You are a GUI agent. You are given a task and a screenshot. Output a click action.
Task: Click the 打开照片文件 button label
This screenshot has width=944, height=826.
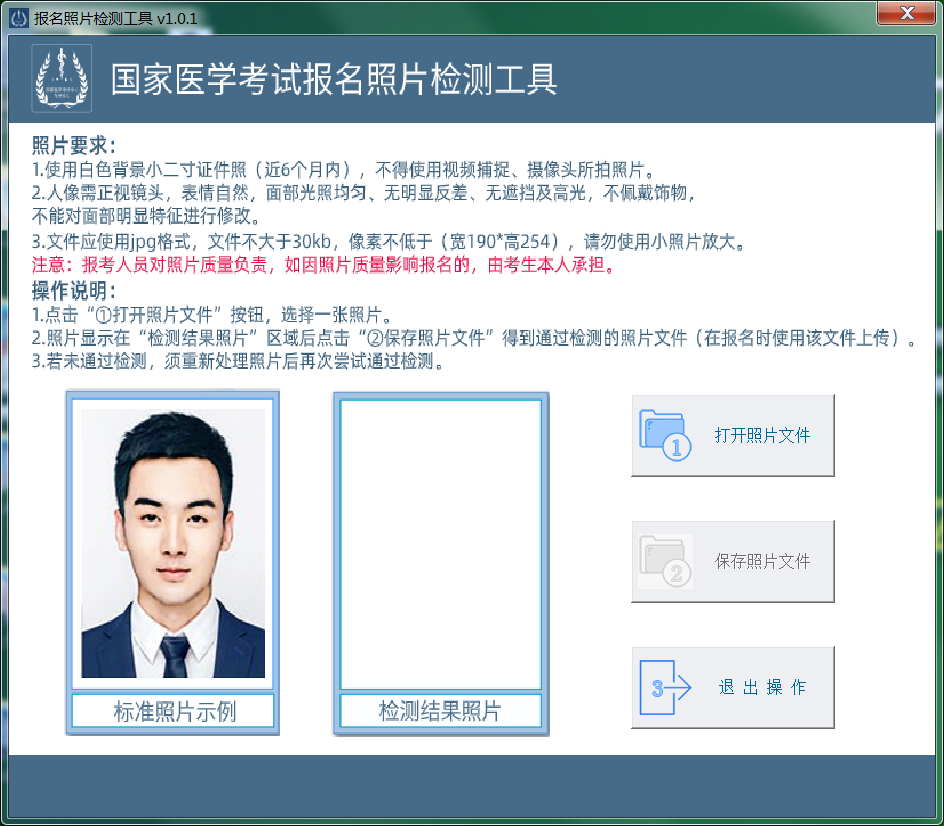[762, 435]
